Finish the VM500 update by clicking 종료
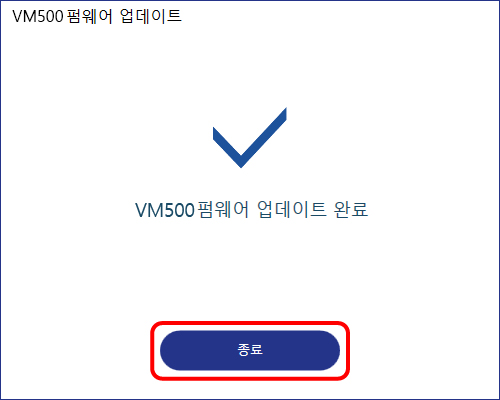500x400 pixels. (x=250, y=350)
